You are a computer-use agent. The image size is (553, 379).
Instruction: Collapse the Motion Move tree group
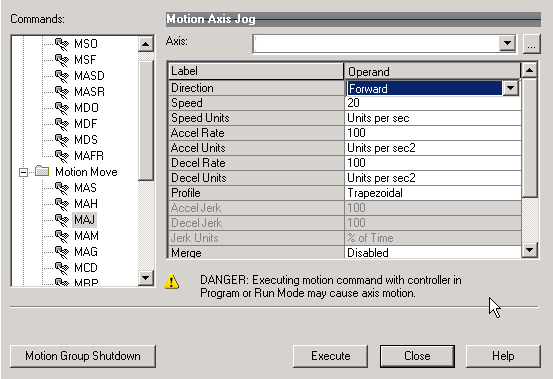(x=24, y=172)
